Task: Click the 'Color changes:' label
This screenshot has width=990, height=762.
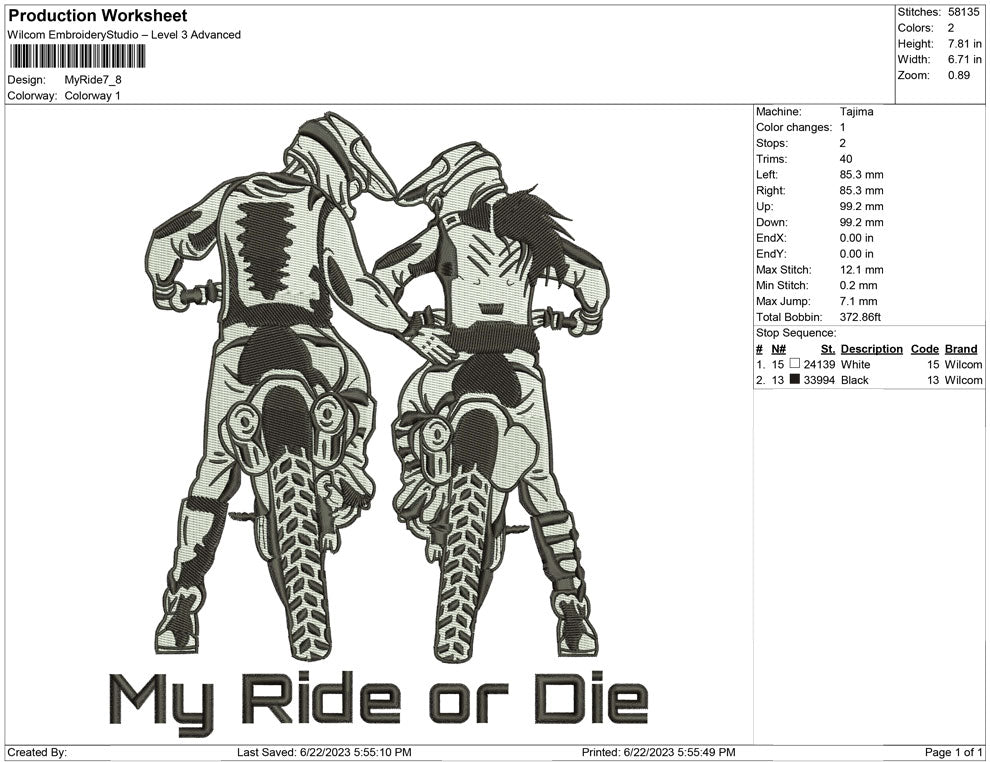Action: pos(794,128)
